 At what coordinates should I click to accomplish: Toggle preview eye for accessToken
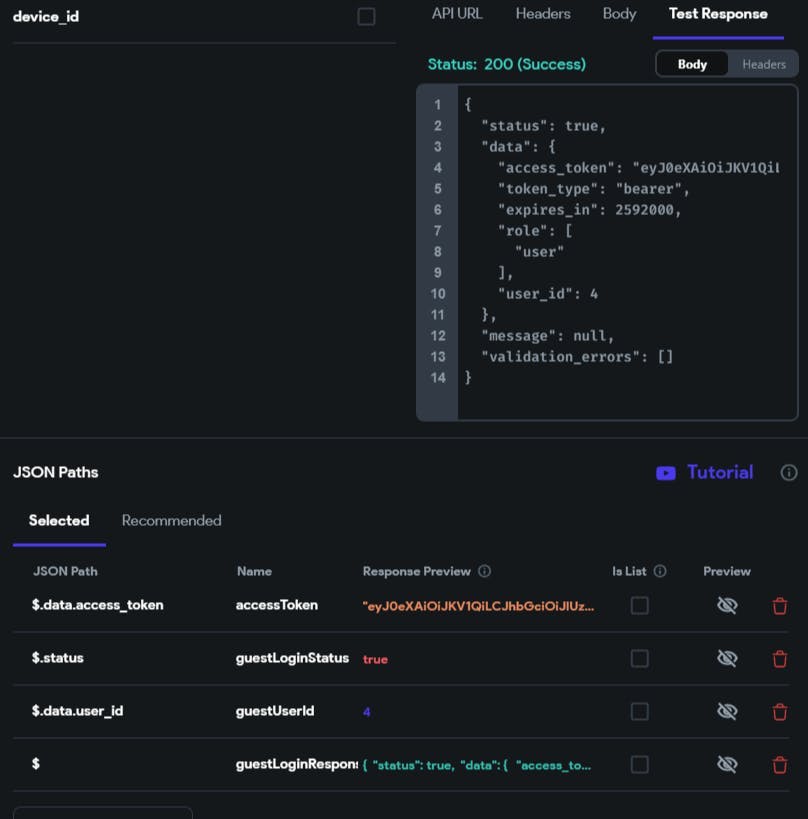coord(727,606)
